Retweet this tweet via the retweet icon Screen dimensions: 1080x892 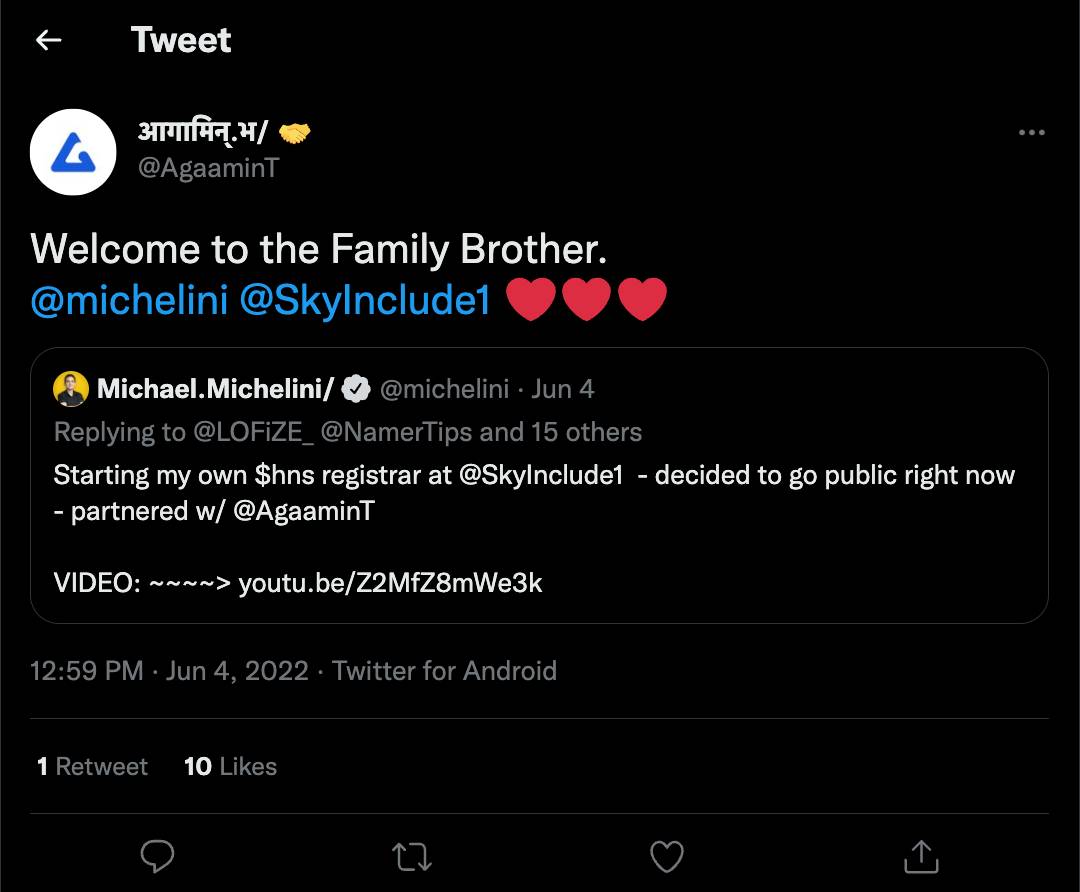click(x=412, y=857)
